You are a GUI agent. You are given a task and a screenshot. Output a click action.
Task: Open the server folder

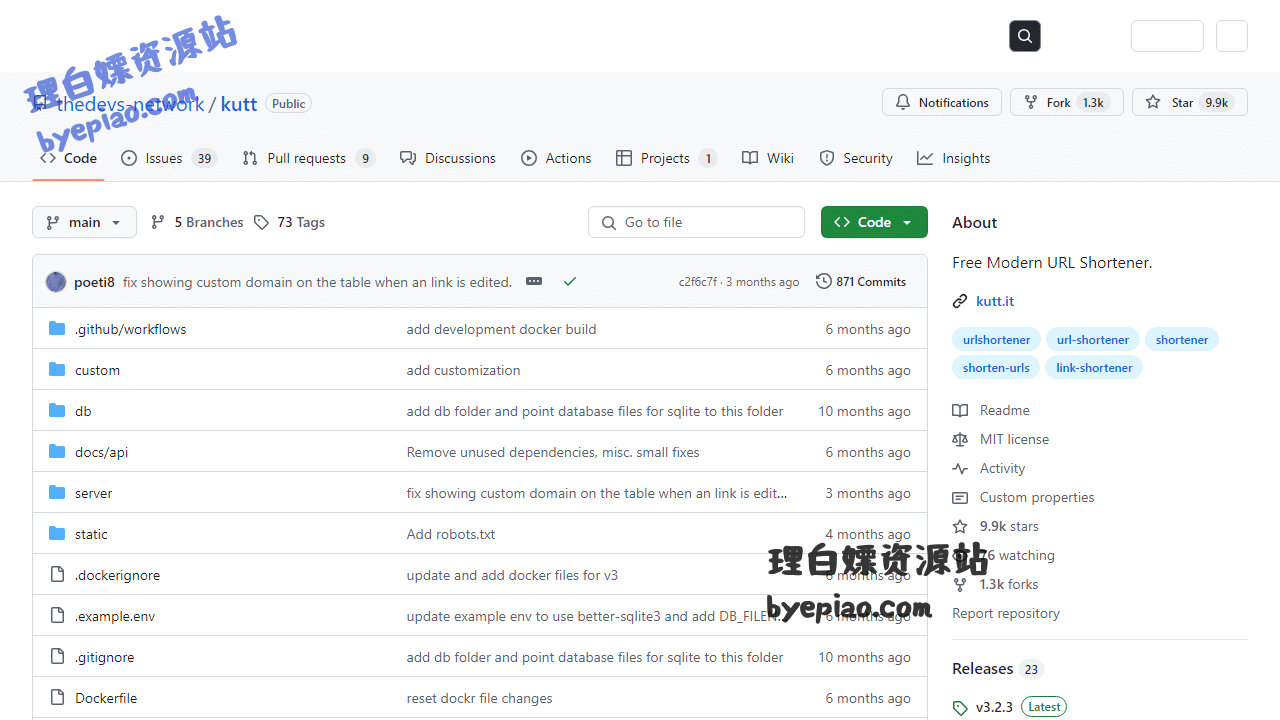point(93,493)
